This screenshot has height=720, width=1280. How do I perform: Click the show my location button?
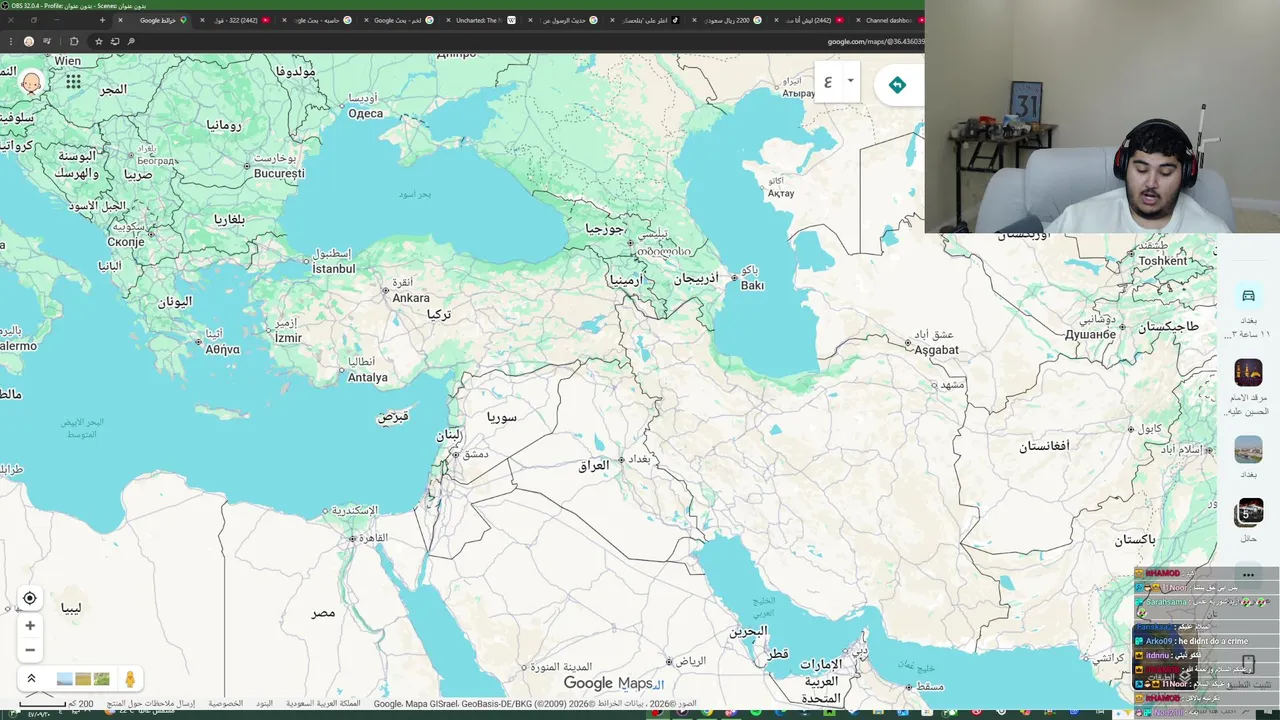click(x=30, y=599)
